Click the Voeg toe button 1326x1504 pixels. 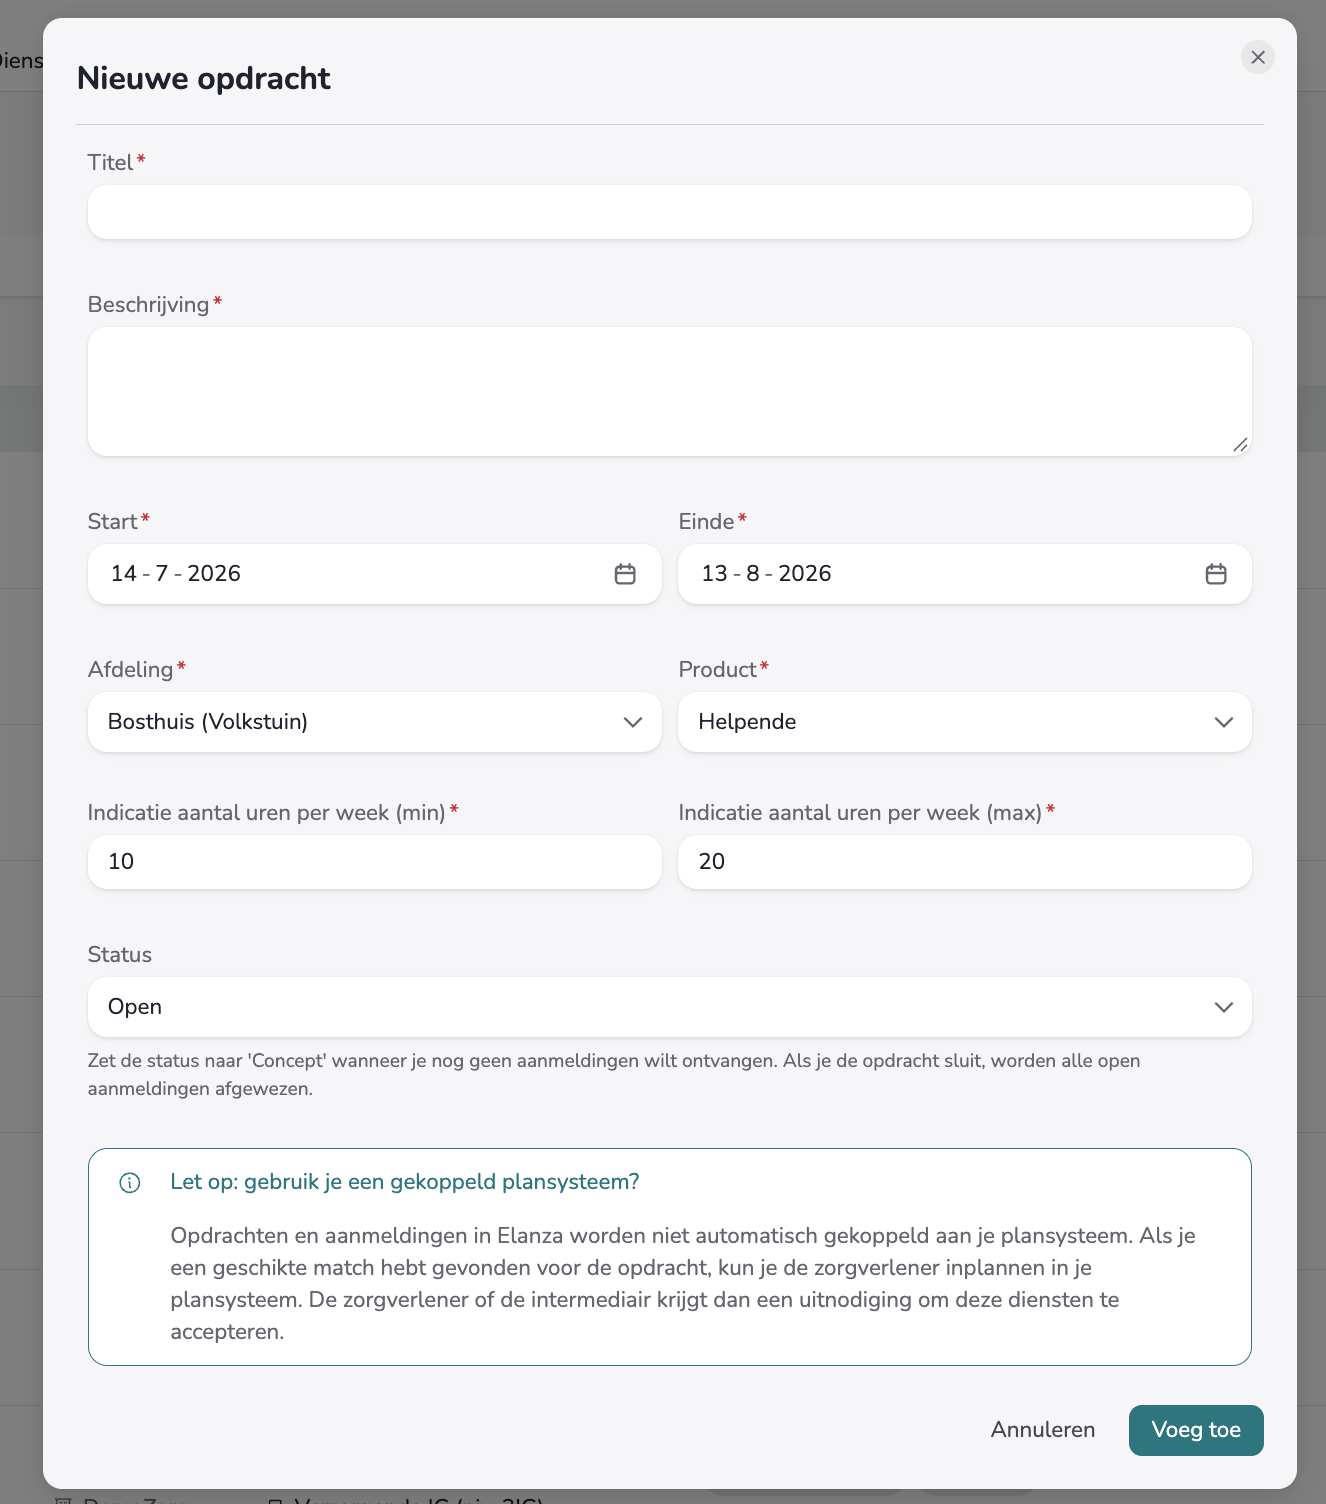1196,1430
